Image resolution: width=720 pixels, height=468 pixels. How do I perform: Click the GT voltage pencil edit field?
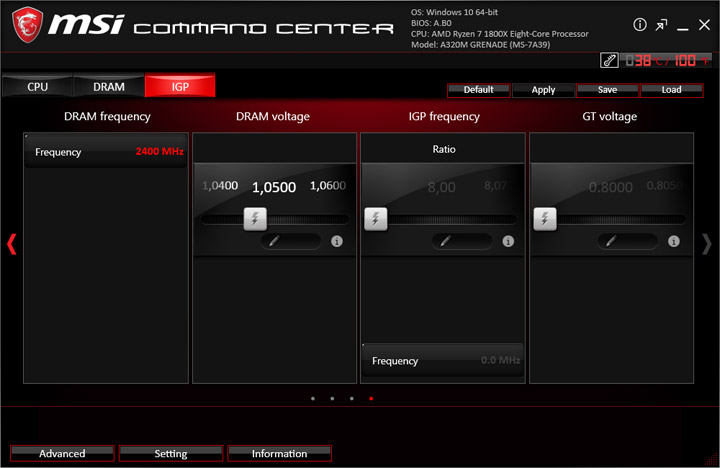[627, 241]
